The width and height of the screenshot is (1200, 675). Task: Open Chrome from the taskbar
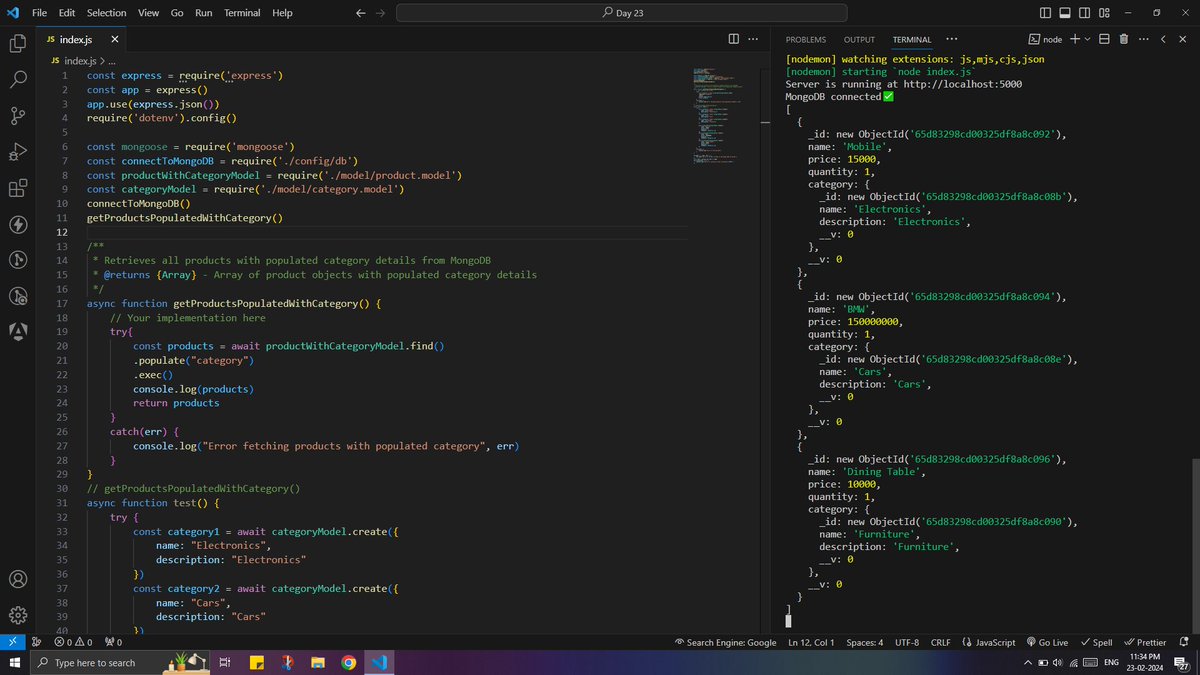tap(348, 663)
